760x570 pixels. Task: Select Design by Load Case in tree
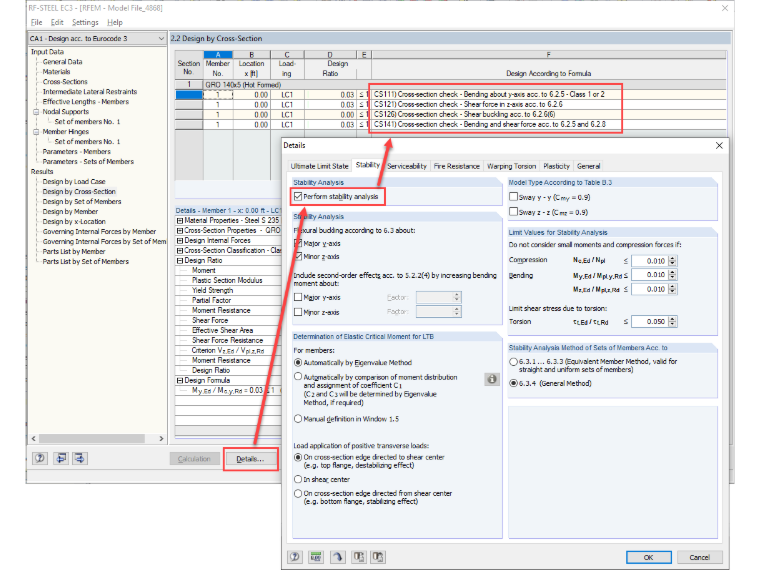click(x=74, y=181)
